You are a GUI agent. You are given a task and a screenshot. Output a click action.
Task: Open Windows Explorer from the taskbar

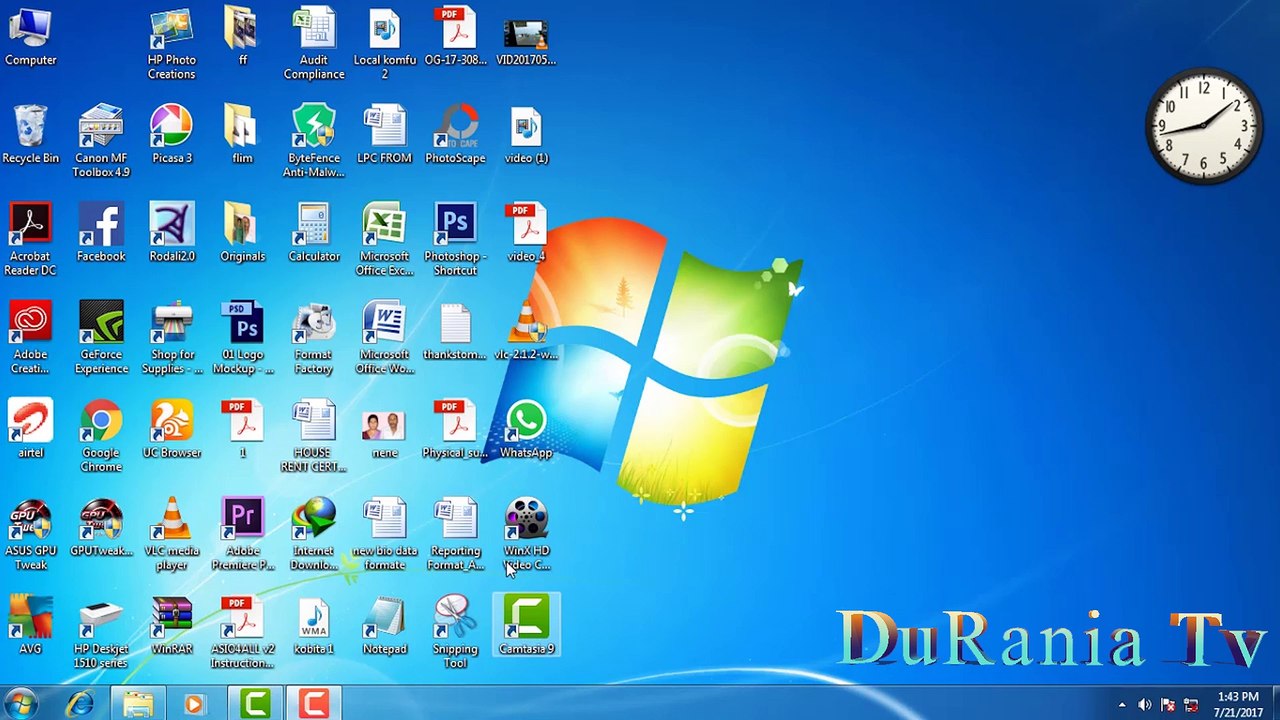click(x=138, y=704)
